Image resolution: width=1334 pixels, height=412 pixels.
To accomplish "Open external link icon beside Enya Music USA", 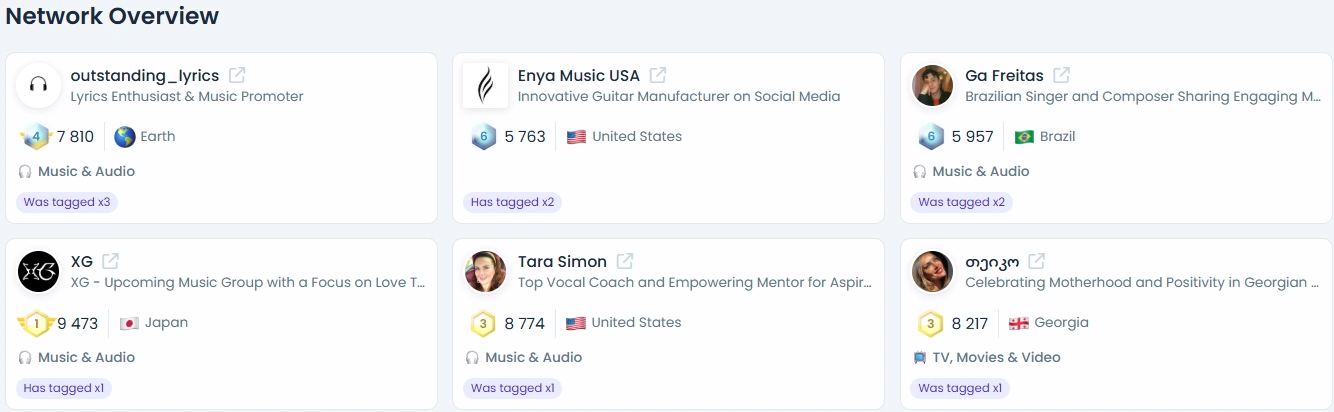I will (x=658, y=75).
